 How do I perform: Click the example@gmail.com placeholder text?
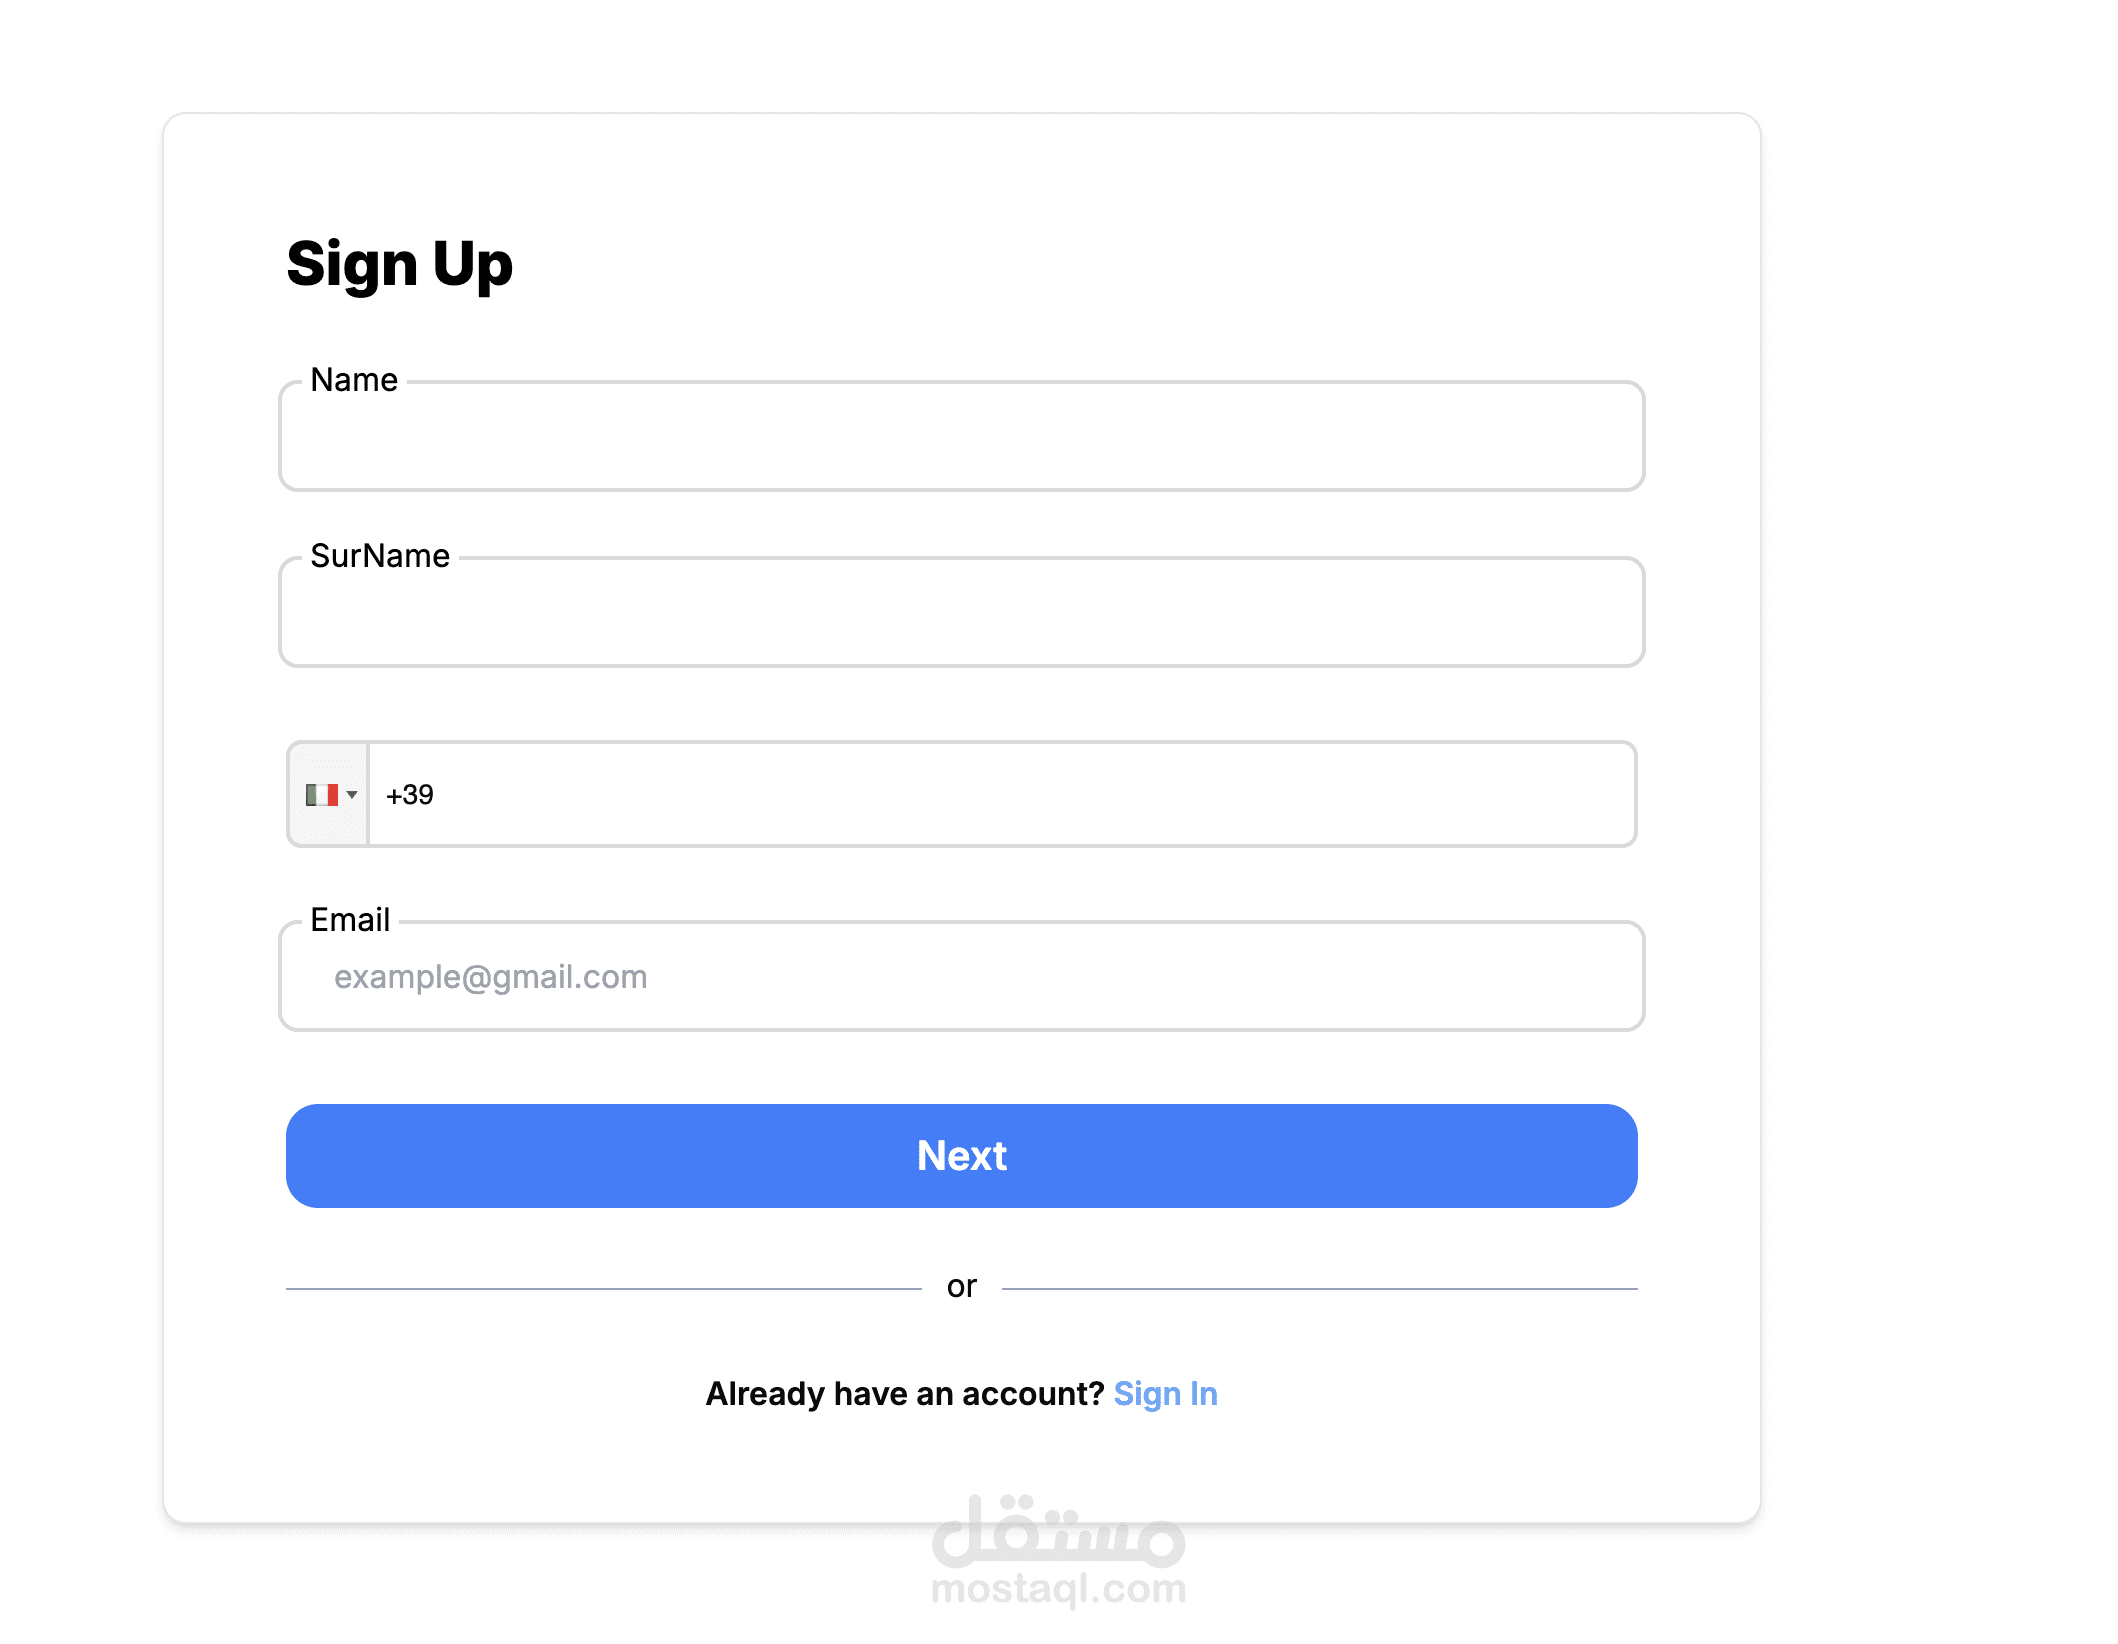pyautogui.click(x=491, y=977)
